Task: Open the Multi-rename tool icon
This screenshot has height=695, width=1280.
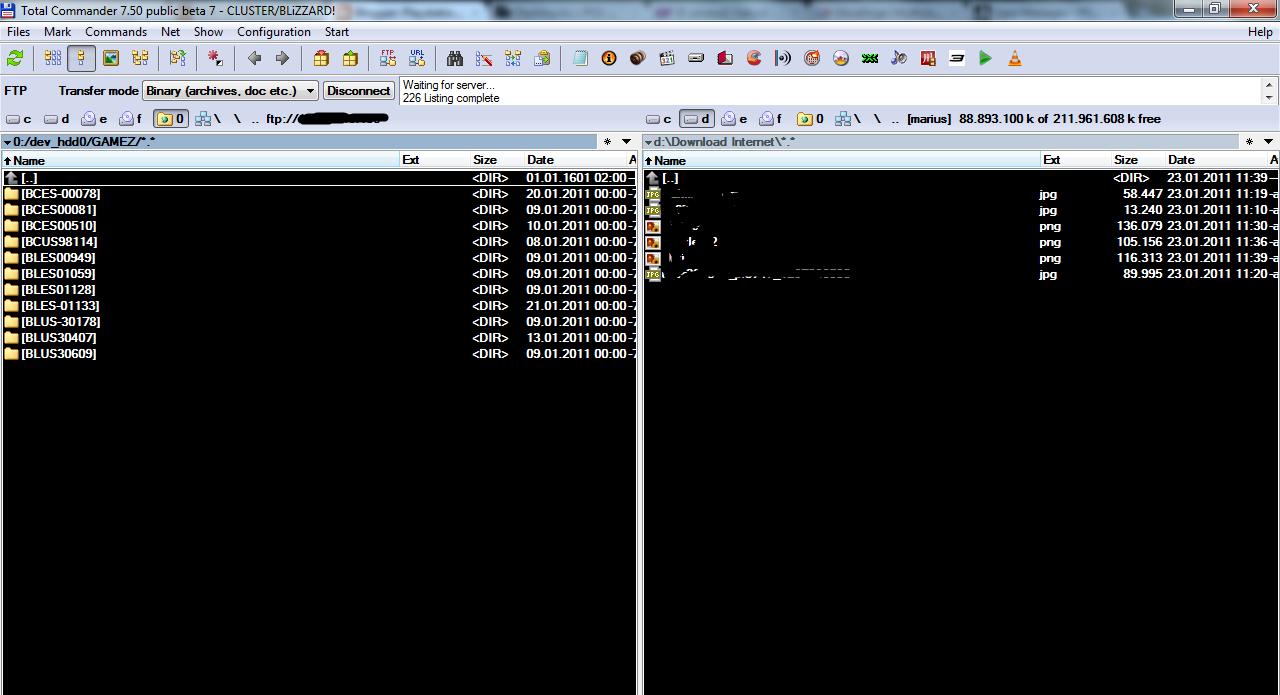Action: [x=484, y=58]
